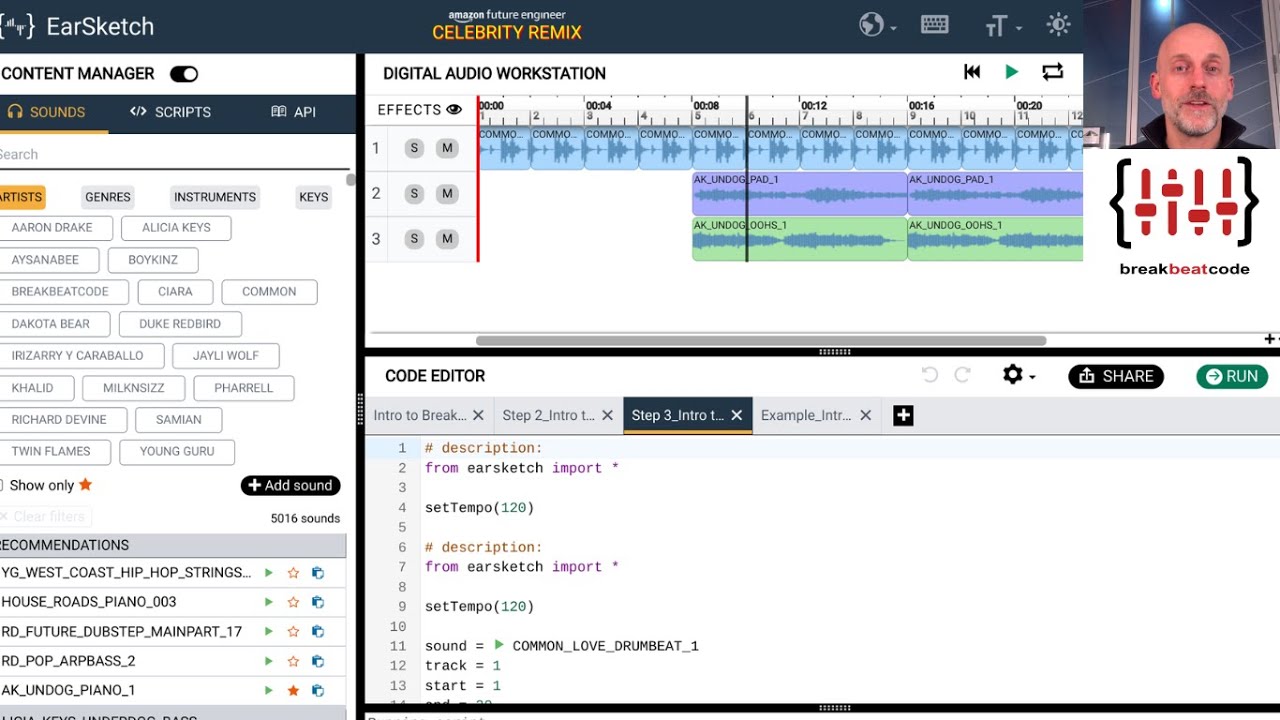This screenshot has height=720, width=1280.
Task: Click the DAW horizontal scrollbar
Action: (x=760, y=340)
